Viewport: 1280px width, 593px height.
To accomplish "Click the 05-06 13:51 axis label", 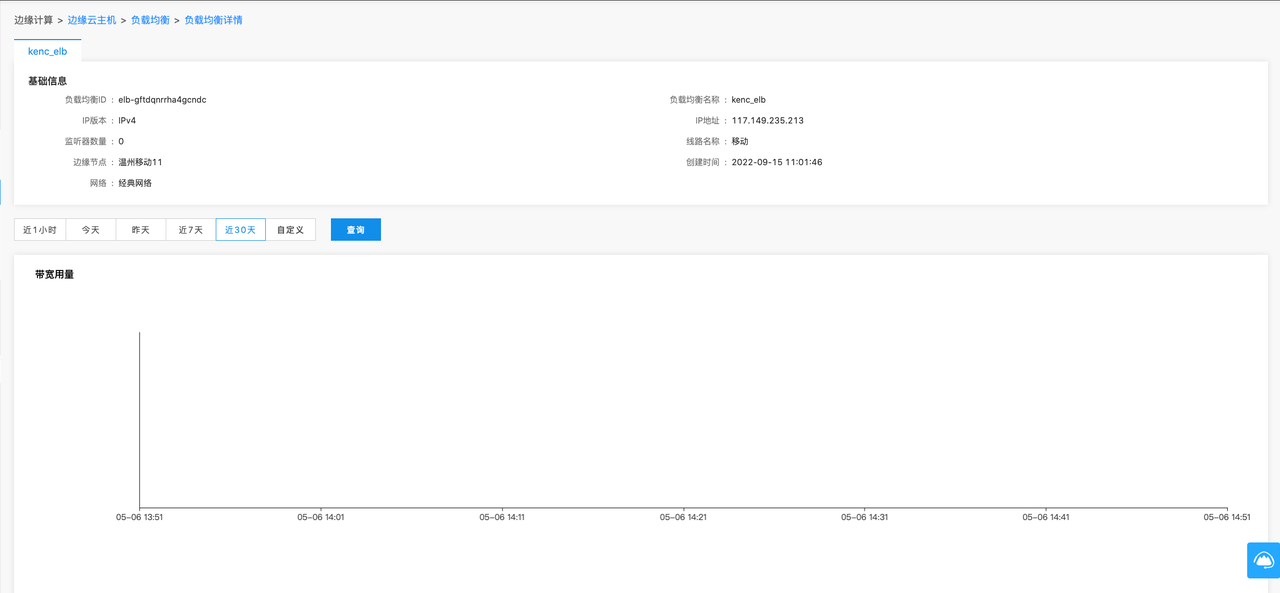I will point(139,518).
